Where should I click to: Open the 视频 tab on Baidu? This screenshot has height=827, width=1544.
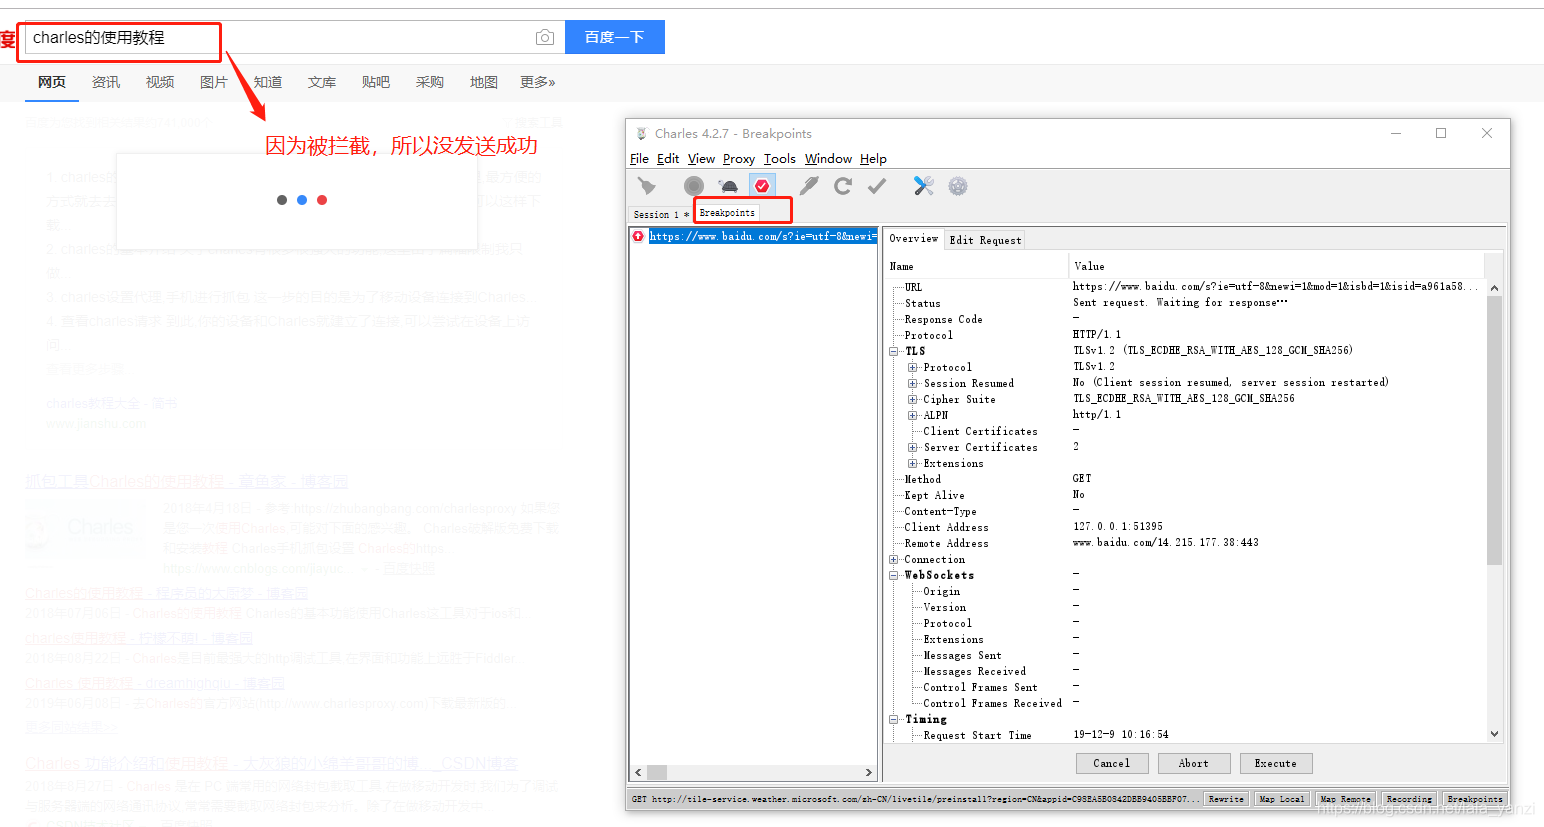[x=160, y=82]
